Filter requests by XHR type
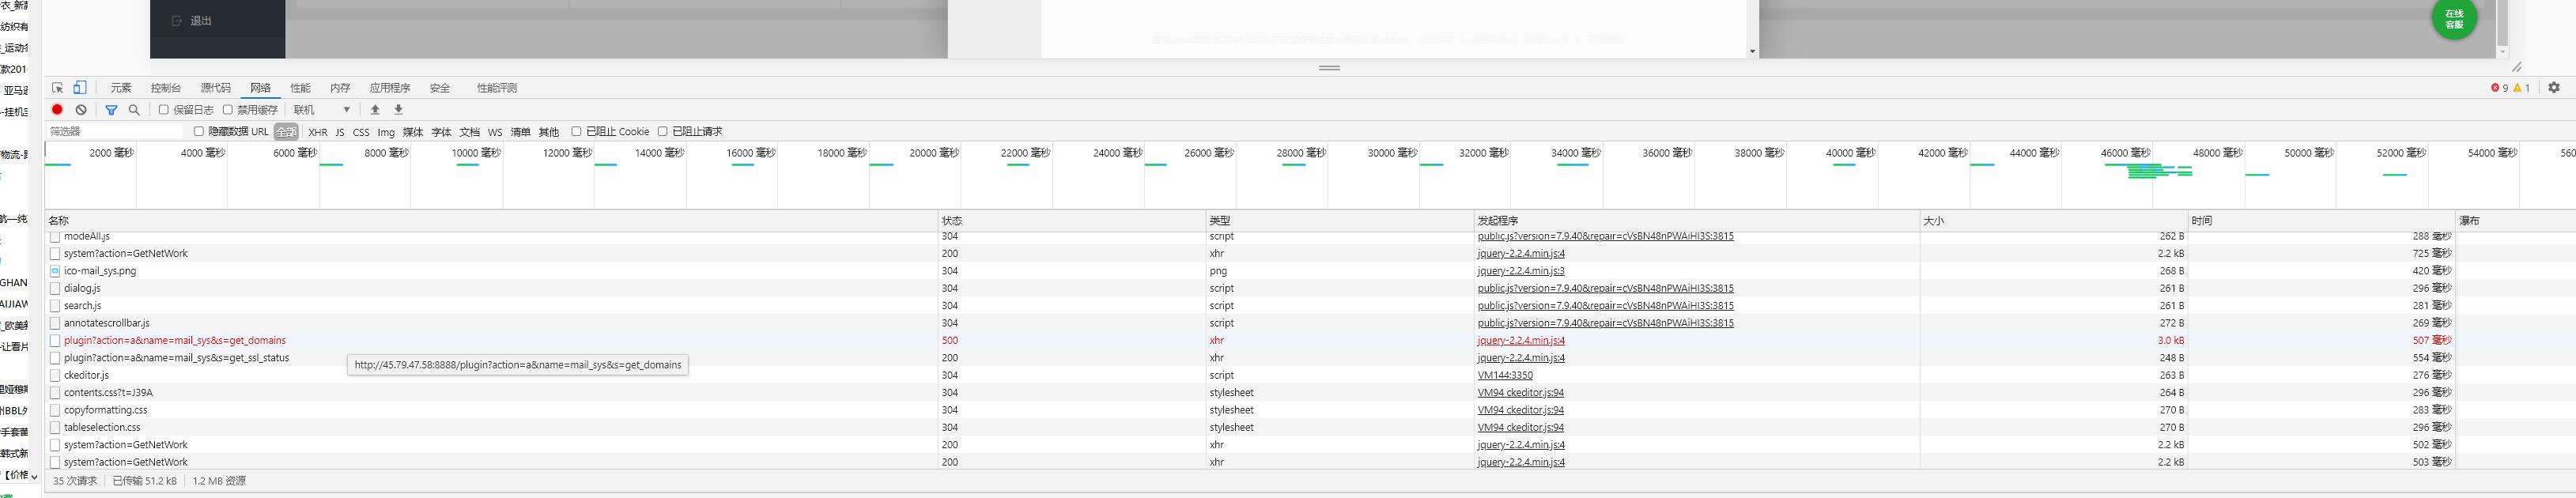Screen dimensions: 2576x498 [x=318, y=132]
